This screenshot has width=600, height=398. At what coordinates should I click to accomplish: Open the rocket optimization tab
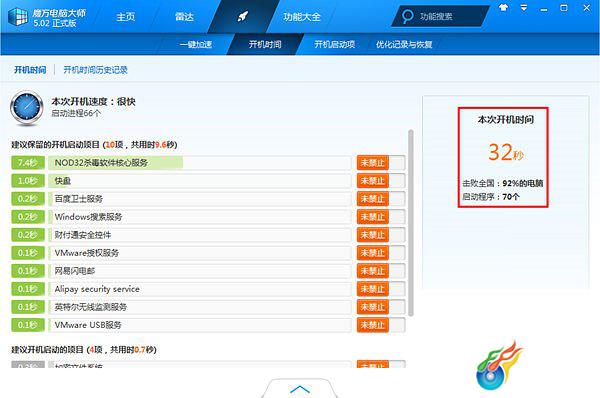pyautogui.click(x=243, y=16)
